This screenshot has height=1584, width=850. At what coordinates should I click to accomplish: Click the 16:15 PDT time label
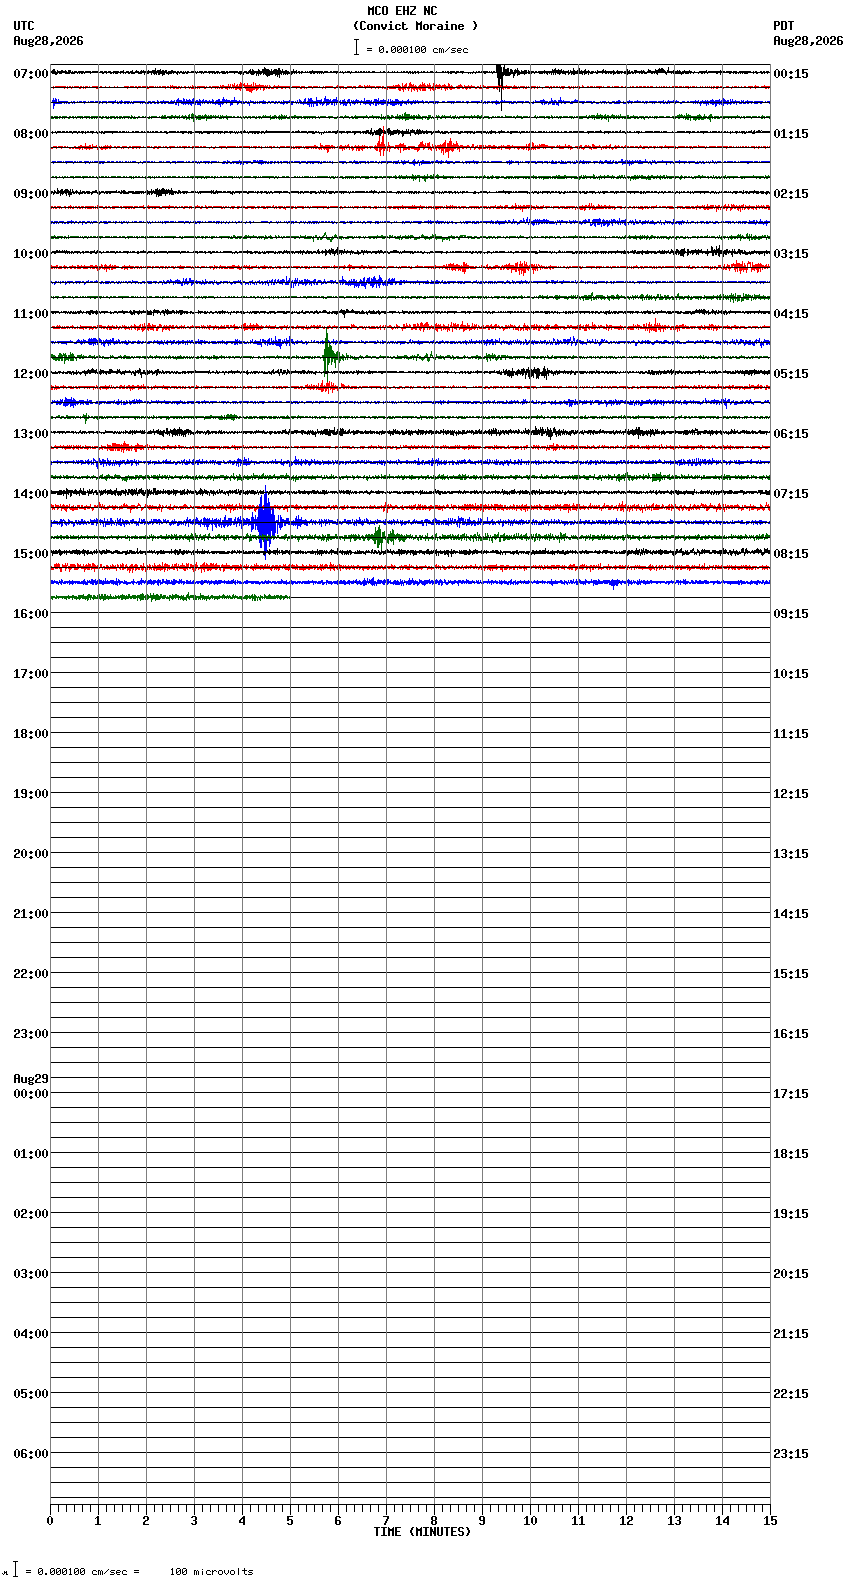pyautogui.click(x=791, y=1033)
